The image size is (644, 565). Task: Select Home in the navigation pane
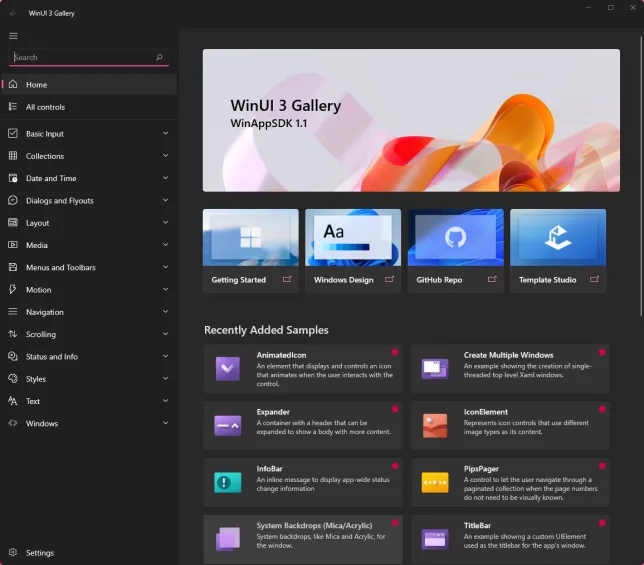coord(37,85)
